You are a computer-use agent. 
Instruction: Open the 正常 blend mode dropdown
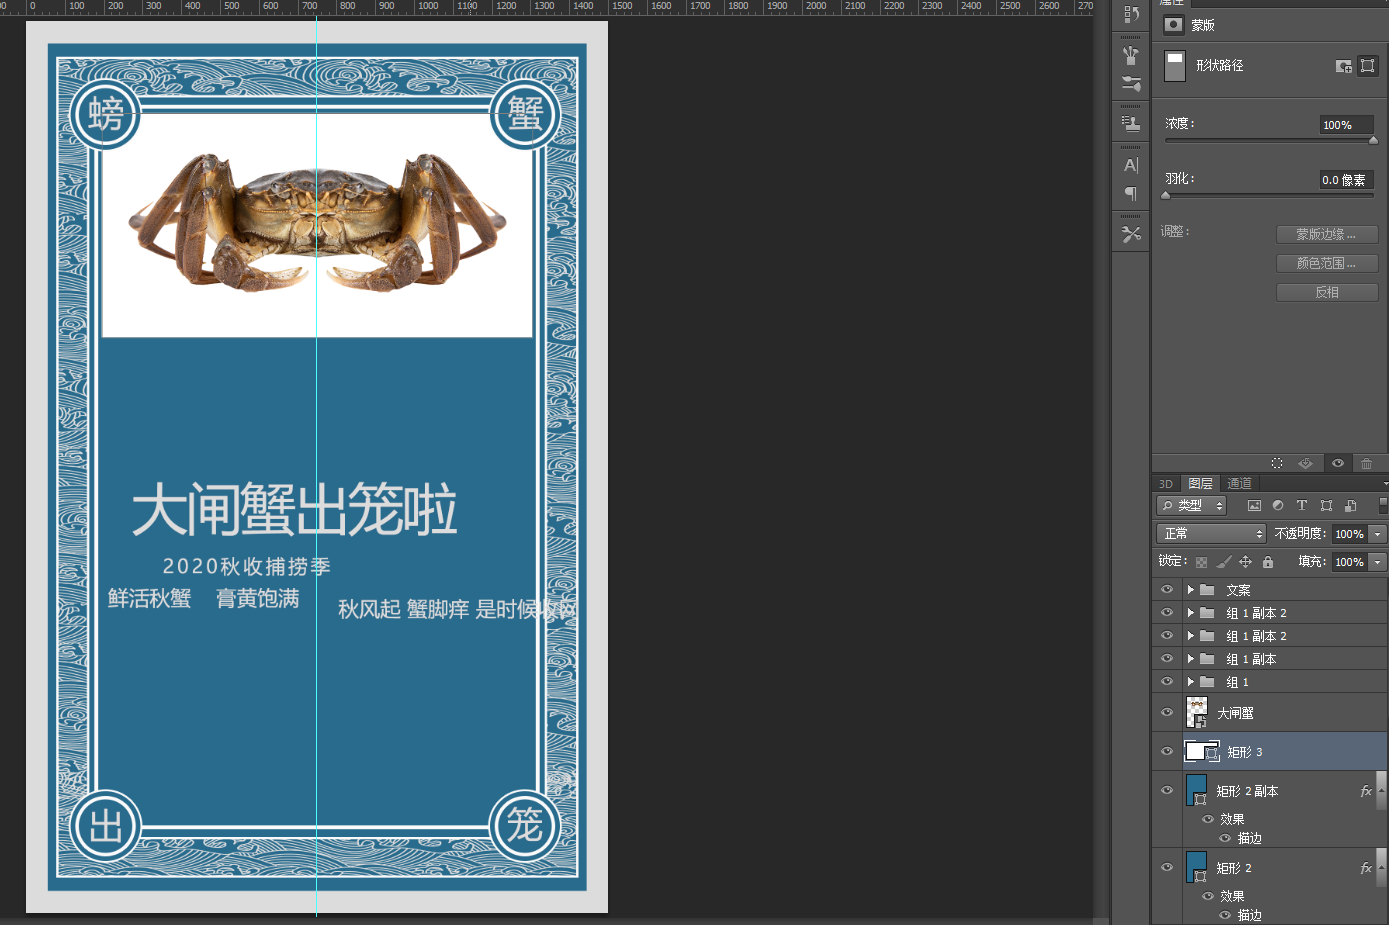[x=1210, y=533]
